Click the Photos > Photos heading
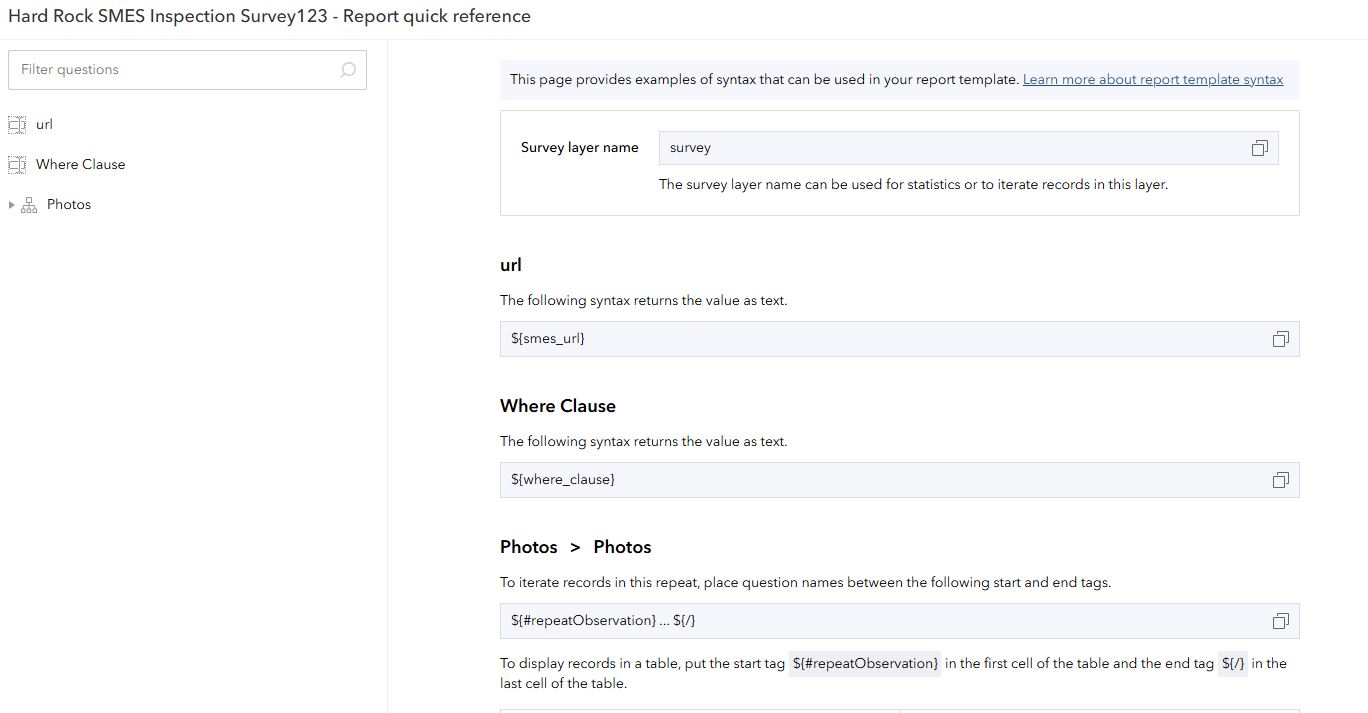The width and height of the screenshot is (1368, 713). click(575, 547)
